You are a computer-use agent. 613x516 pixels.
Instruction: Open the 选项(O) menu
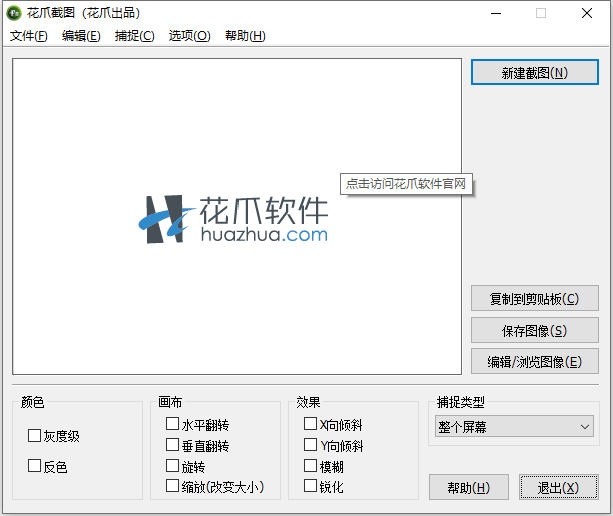(x=189, y=36)
